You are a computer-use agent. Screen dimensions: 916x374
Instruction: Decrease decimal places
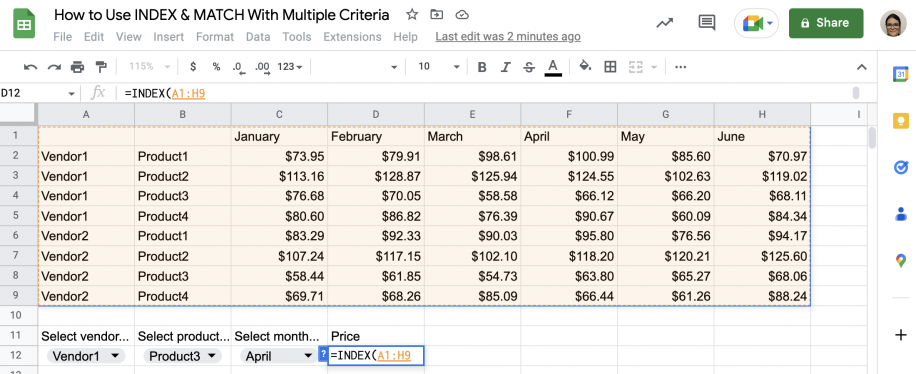click(x=238, y=67)
